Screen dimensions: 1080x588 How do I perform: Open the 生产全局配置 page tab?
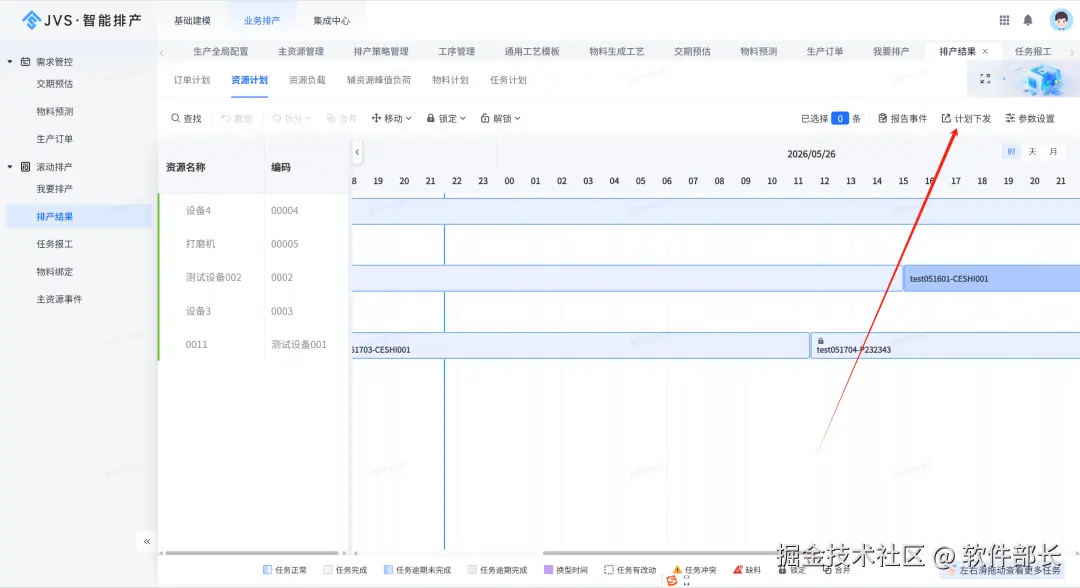220,52
